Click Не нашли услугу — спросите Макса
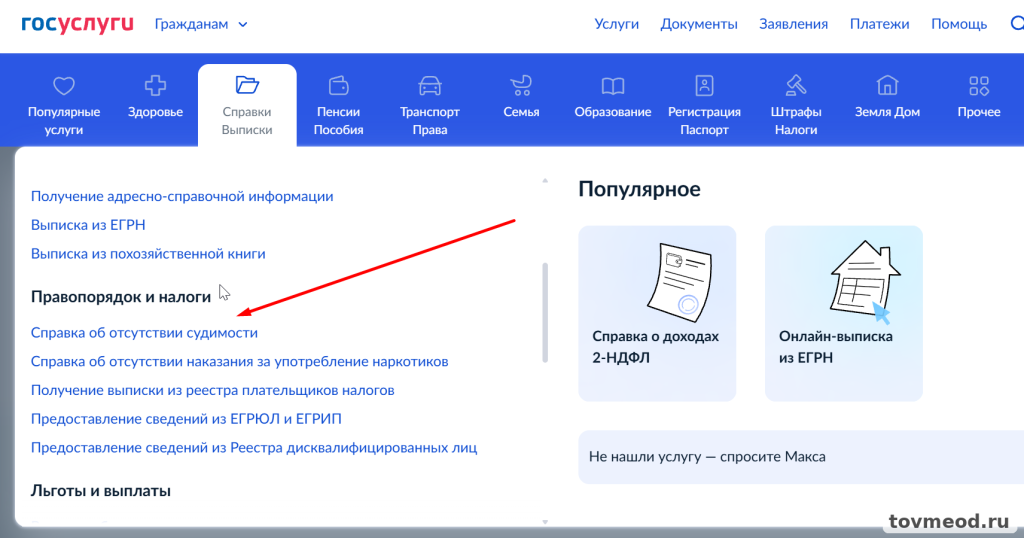 point(801,457)
